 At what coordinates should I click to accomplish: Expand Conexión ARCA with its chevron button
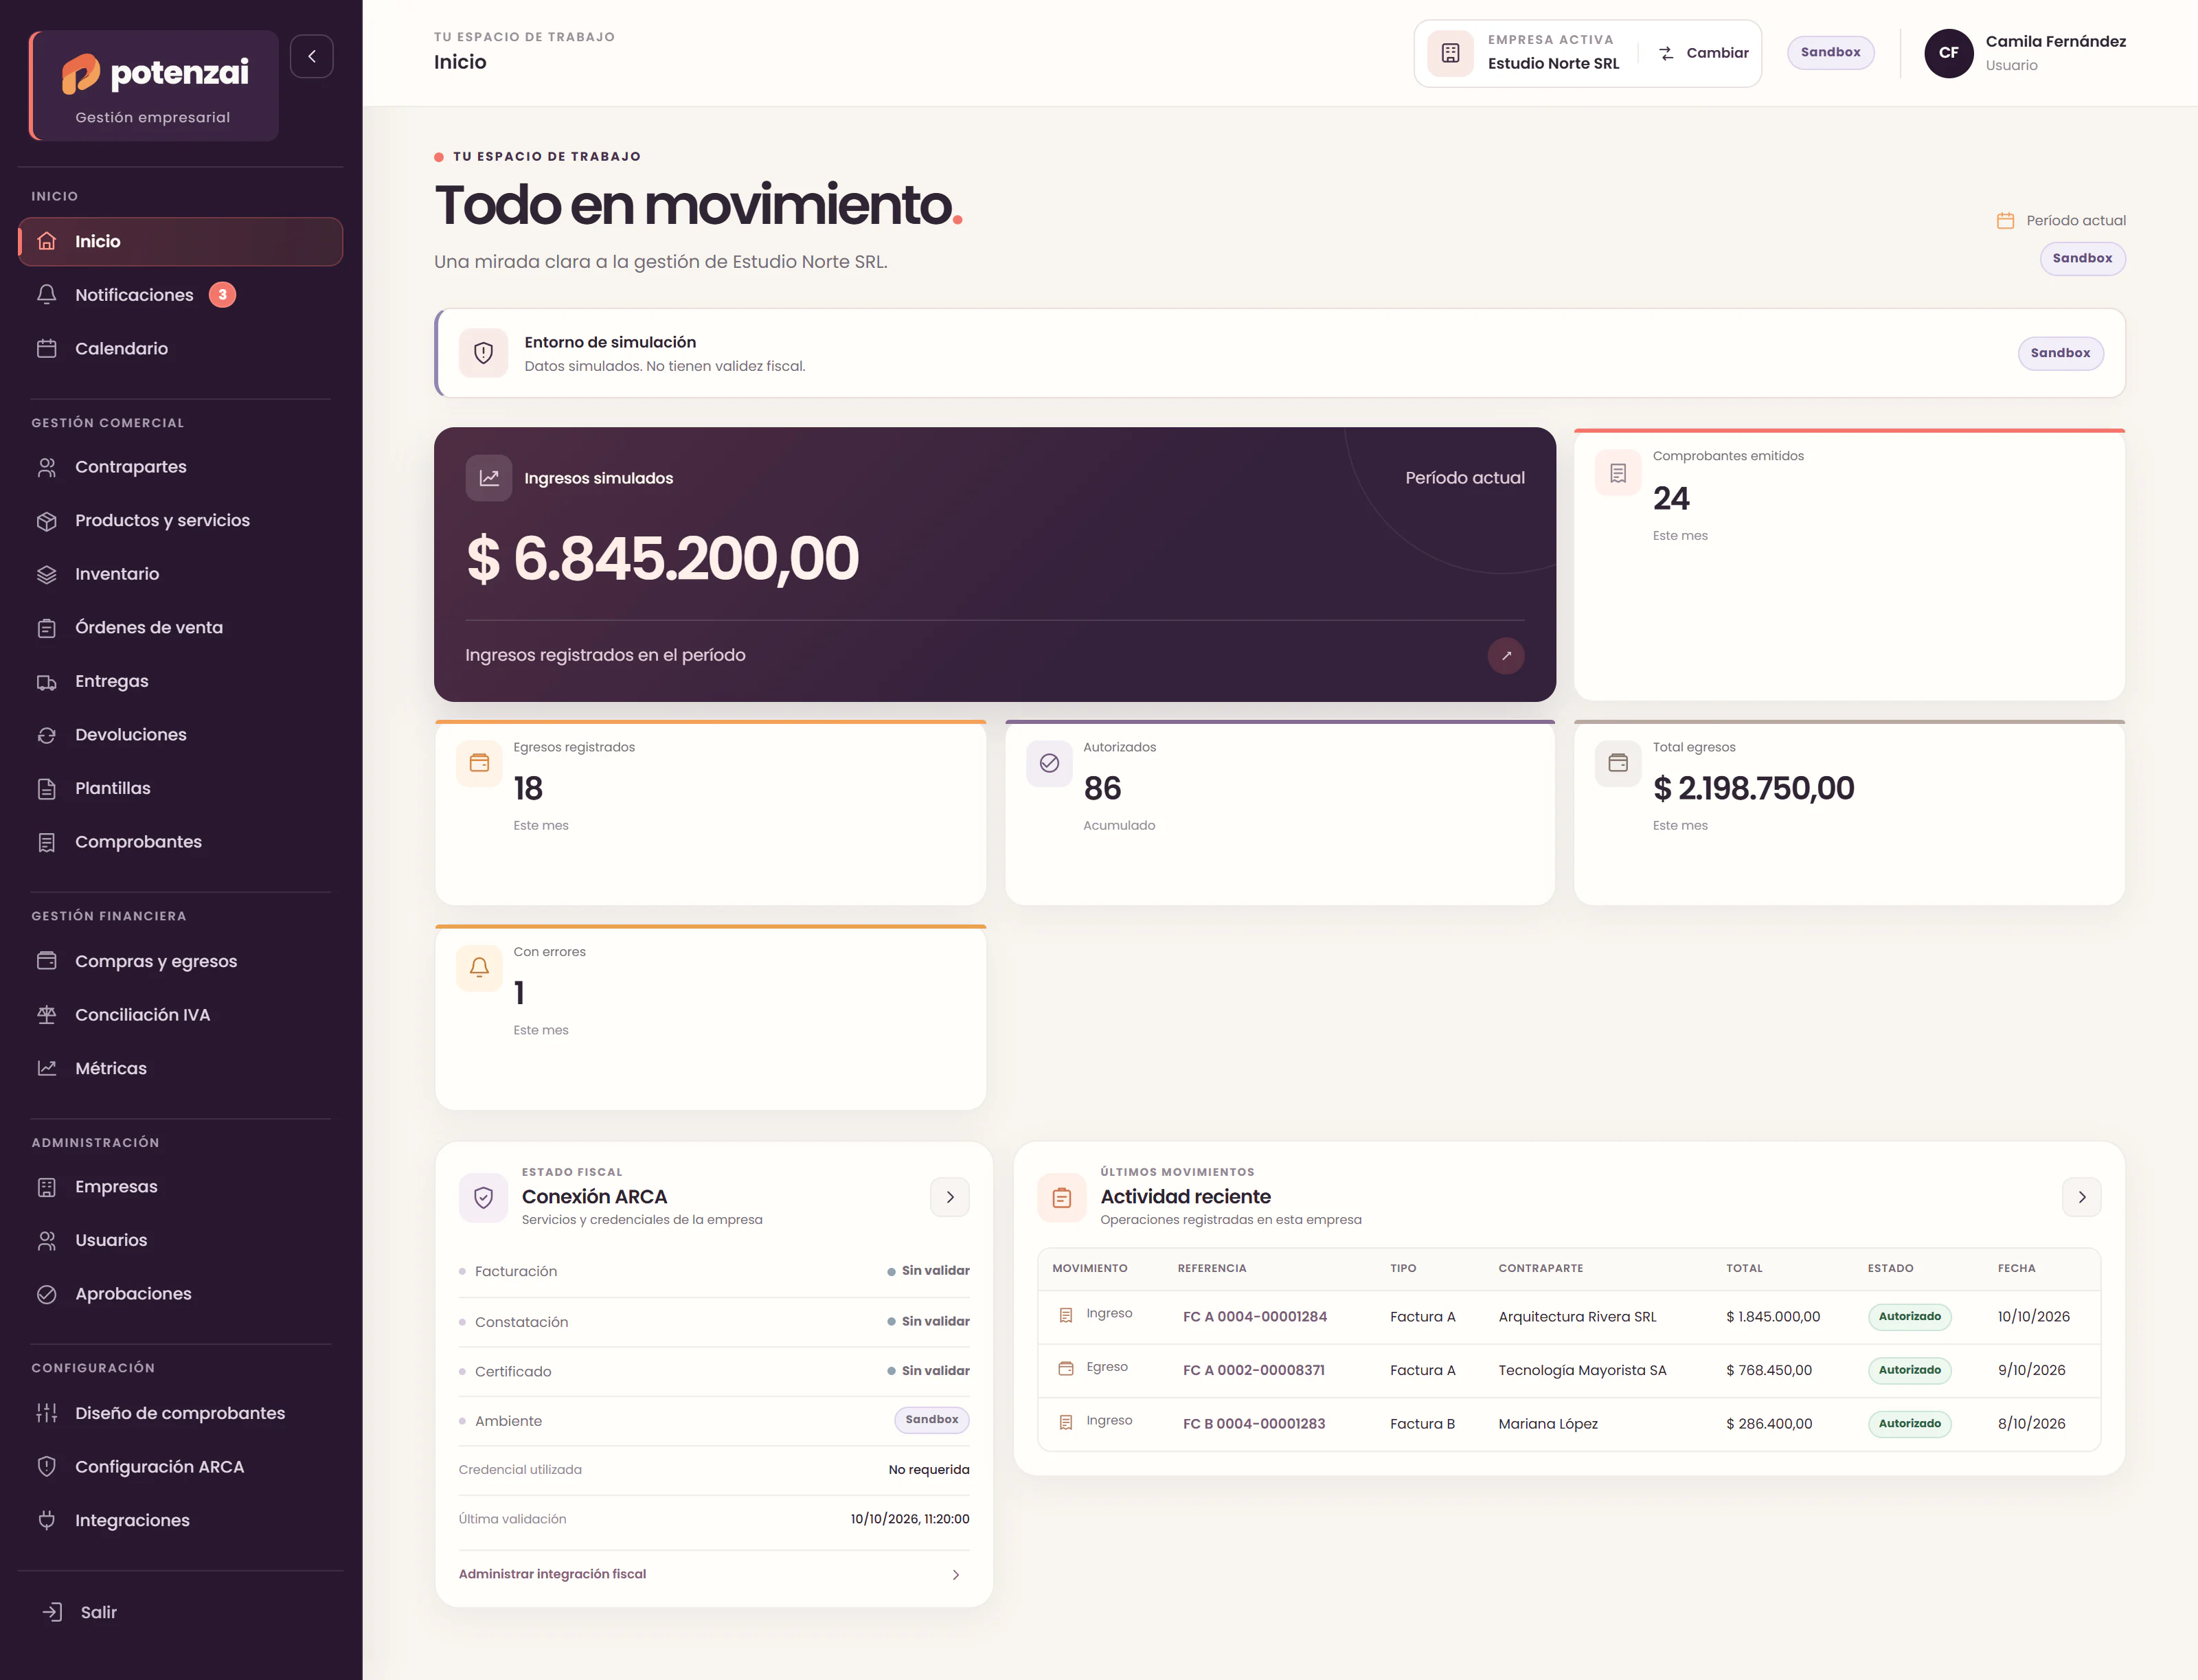[x=950, y=1197]
